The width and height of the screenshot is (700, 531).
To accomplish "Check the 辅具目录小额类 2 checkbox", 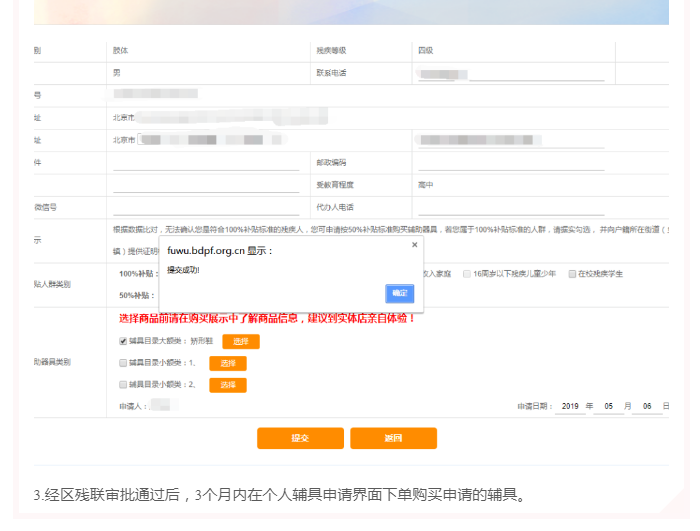I will (123, 385).
